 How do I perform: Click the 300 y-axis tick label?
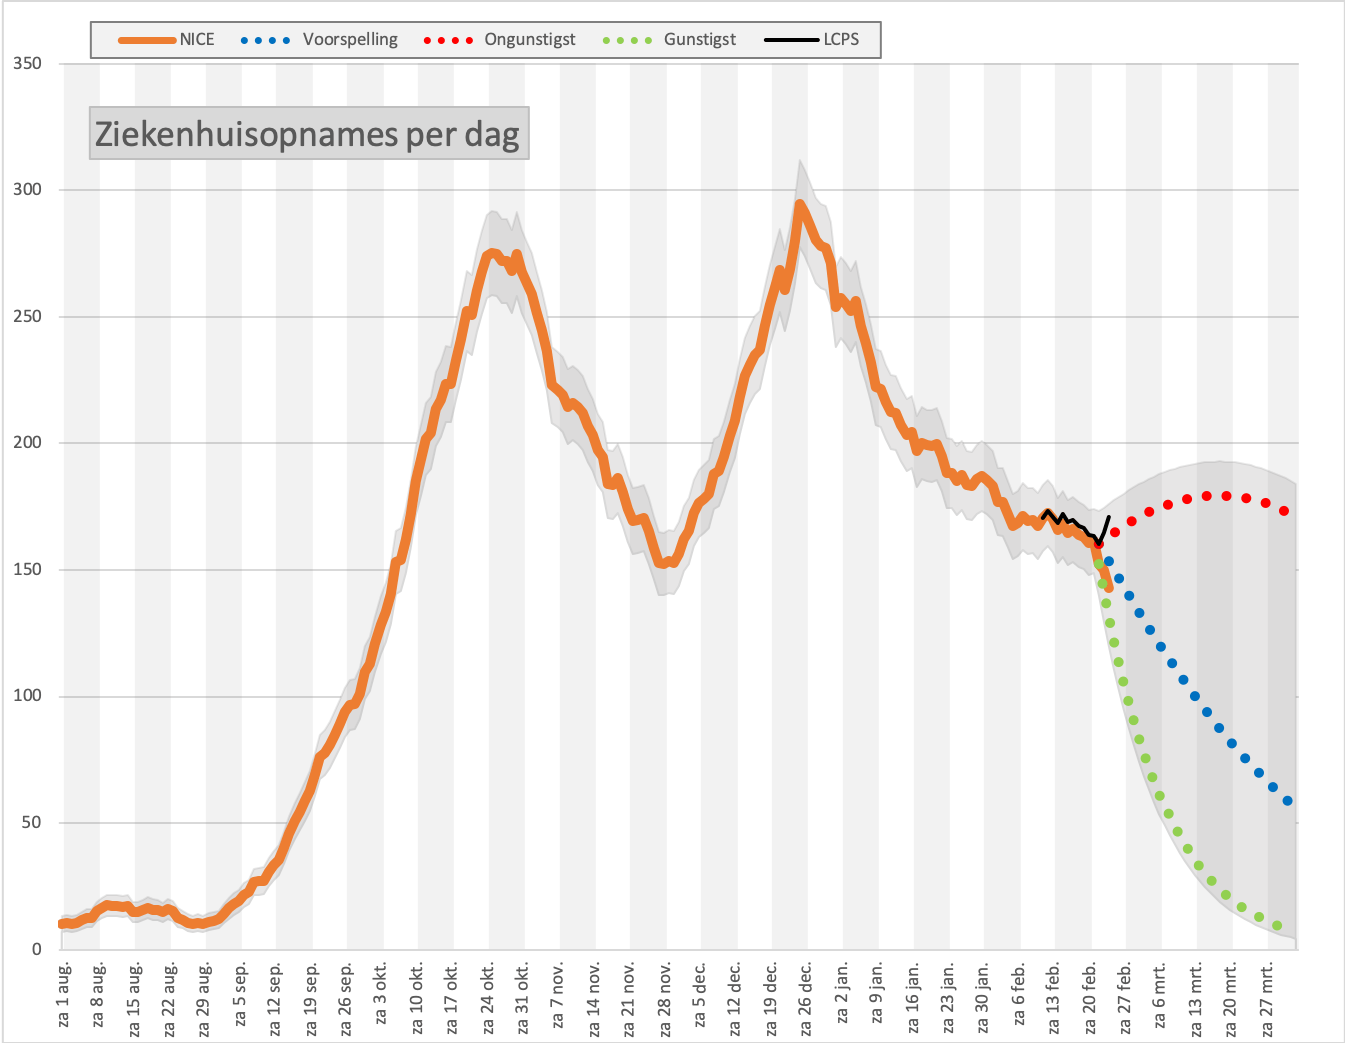pyautogui.click(x=28, y=190)
